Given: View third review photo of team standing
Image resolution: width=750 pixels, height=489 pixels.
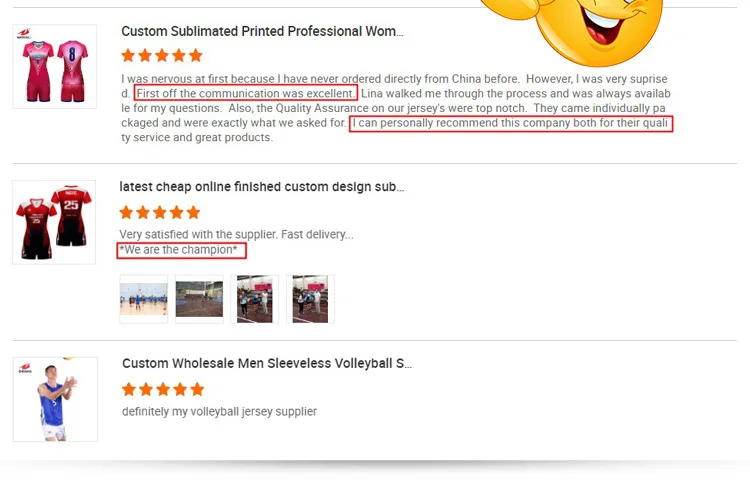Looking at the screenshot, I should coord(254,299).
